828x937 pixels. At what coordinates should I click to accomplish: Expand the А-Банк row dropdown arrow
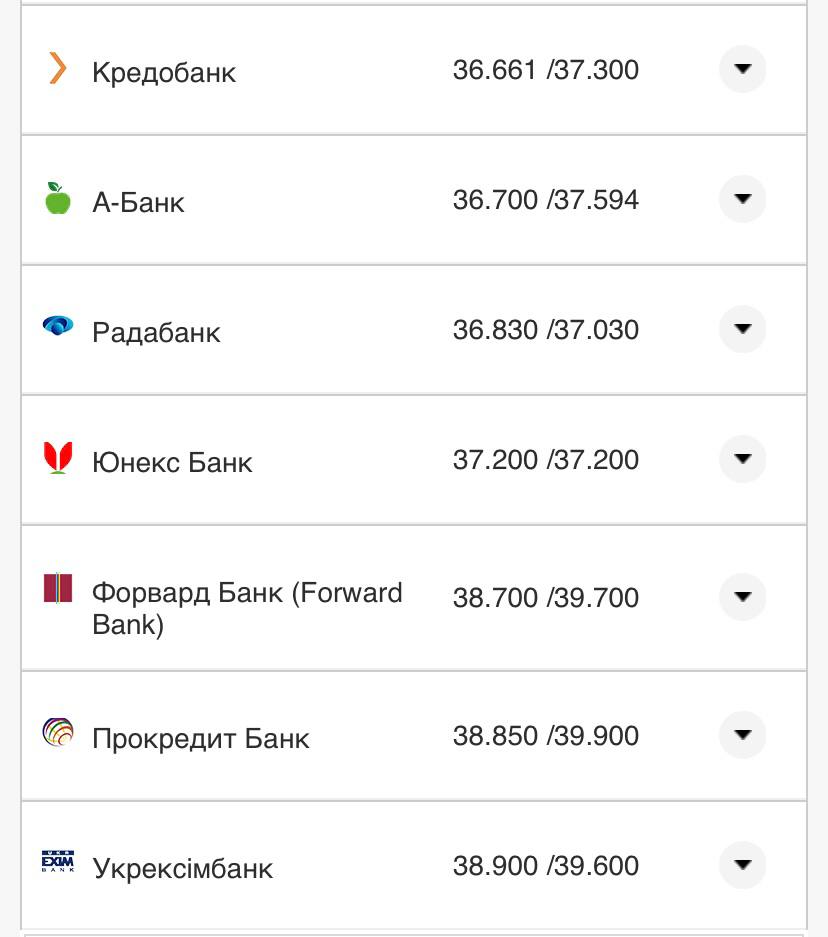coord(742,199)
